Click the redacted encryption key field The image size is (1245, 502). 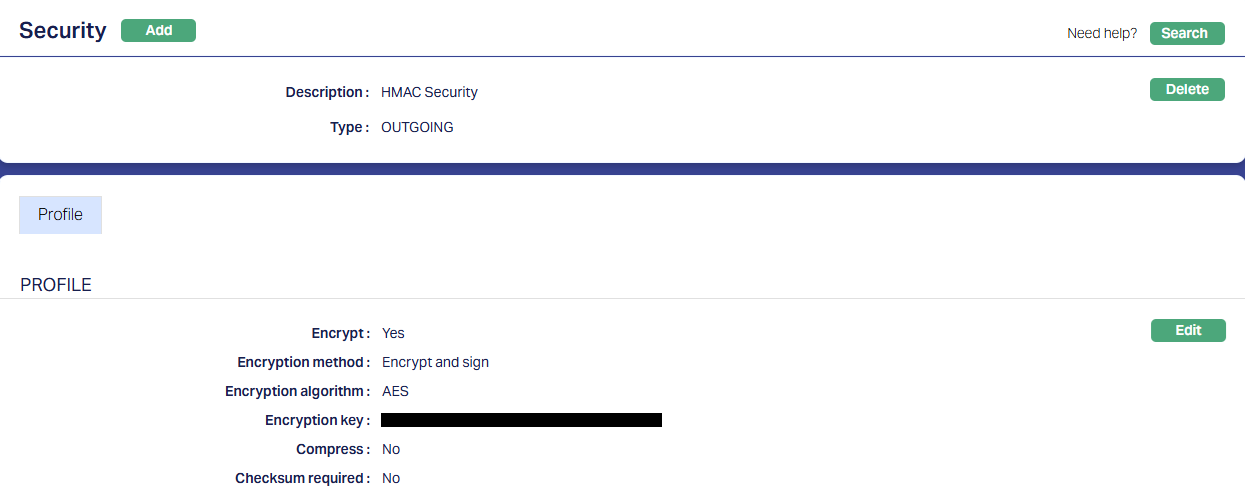click(x=521, y=420)
